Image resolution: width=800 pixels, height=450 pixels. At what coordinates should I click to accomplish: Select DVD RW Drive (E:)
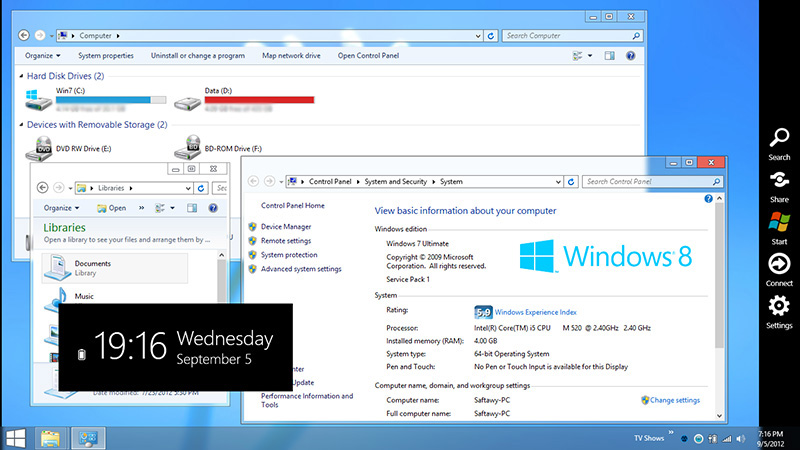(x=68, y=148)
